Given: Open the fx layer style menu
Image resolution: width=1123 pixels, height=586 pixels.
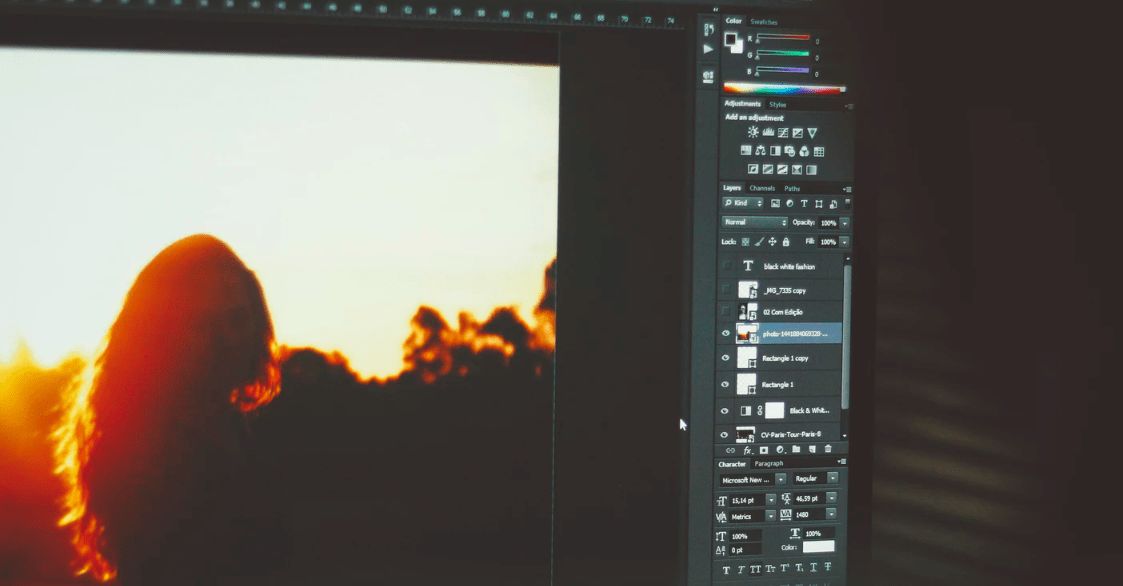Looking at the screenshot, I should point(747,451).
